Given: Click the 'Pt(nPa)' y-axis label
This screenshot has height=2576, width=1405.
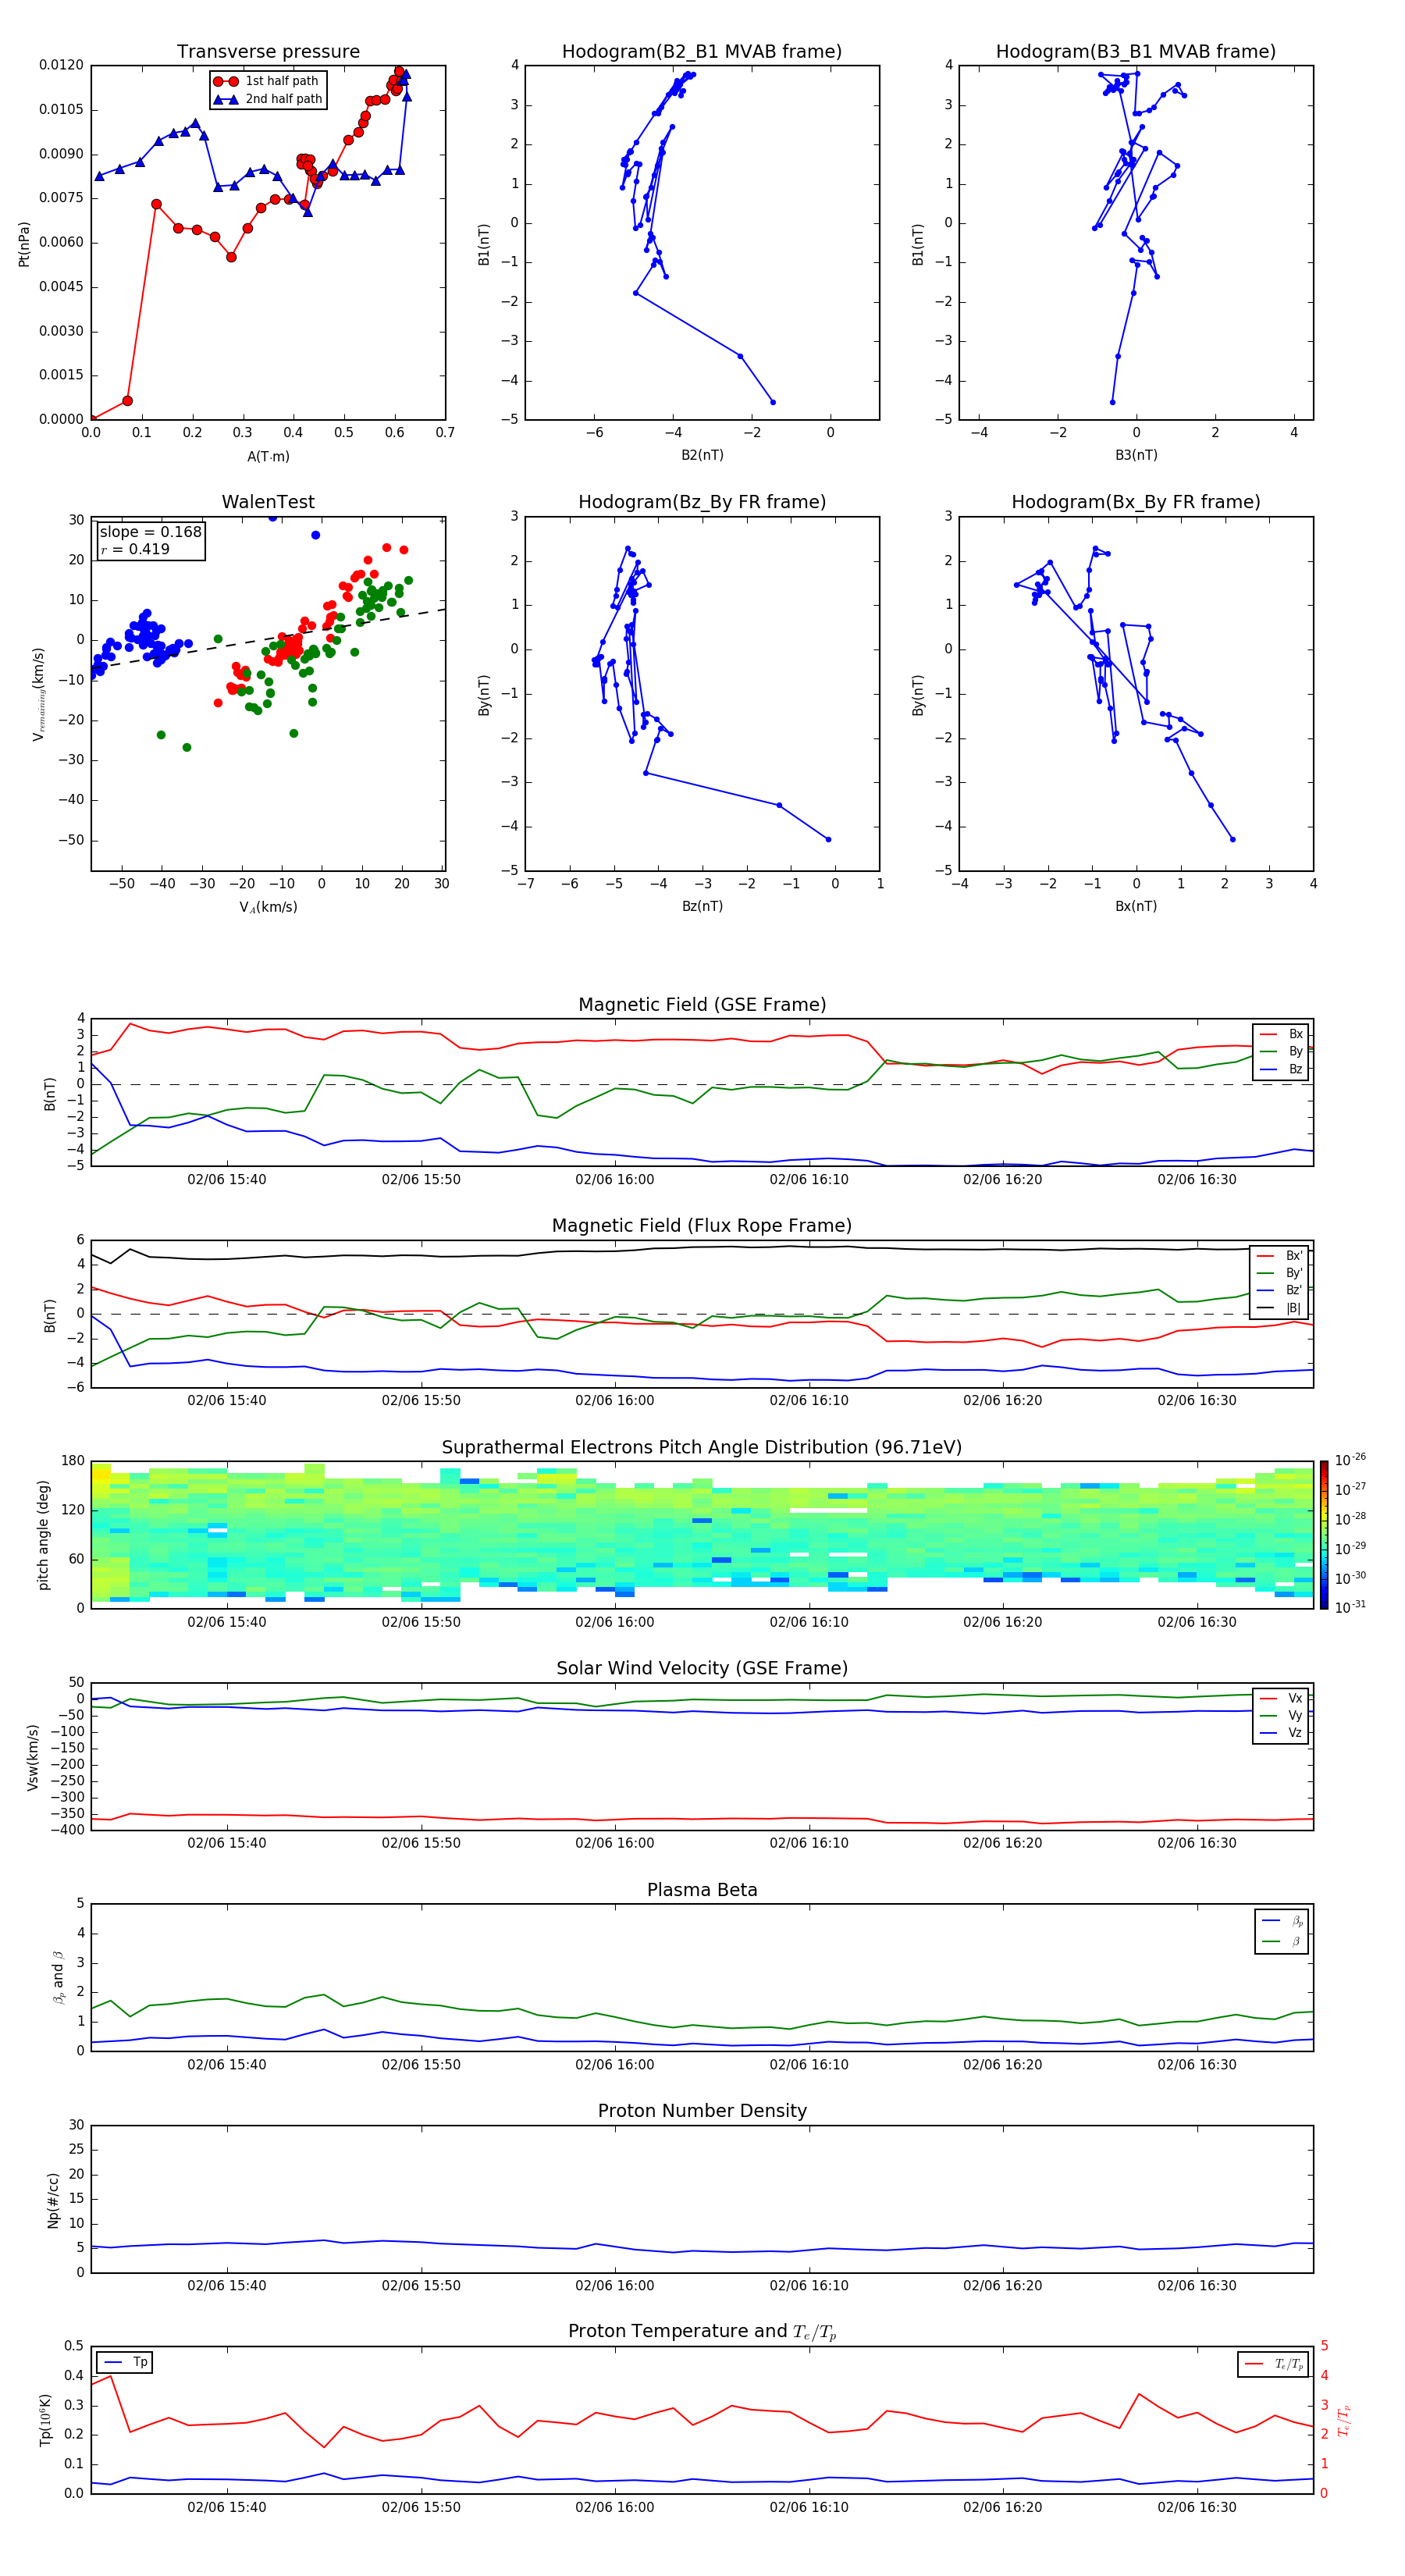Looking at the screenshot, I should [24, 244].
